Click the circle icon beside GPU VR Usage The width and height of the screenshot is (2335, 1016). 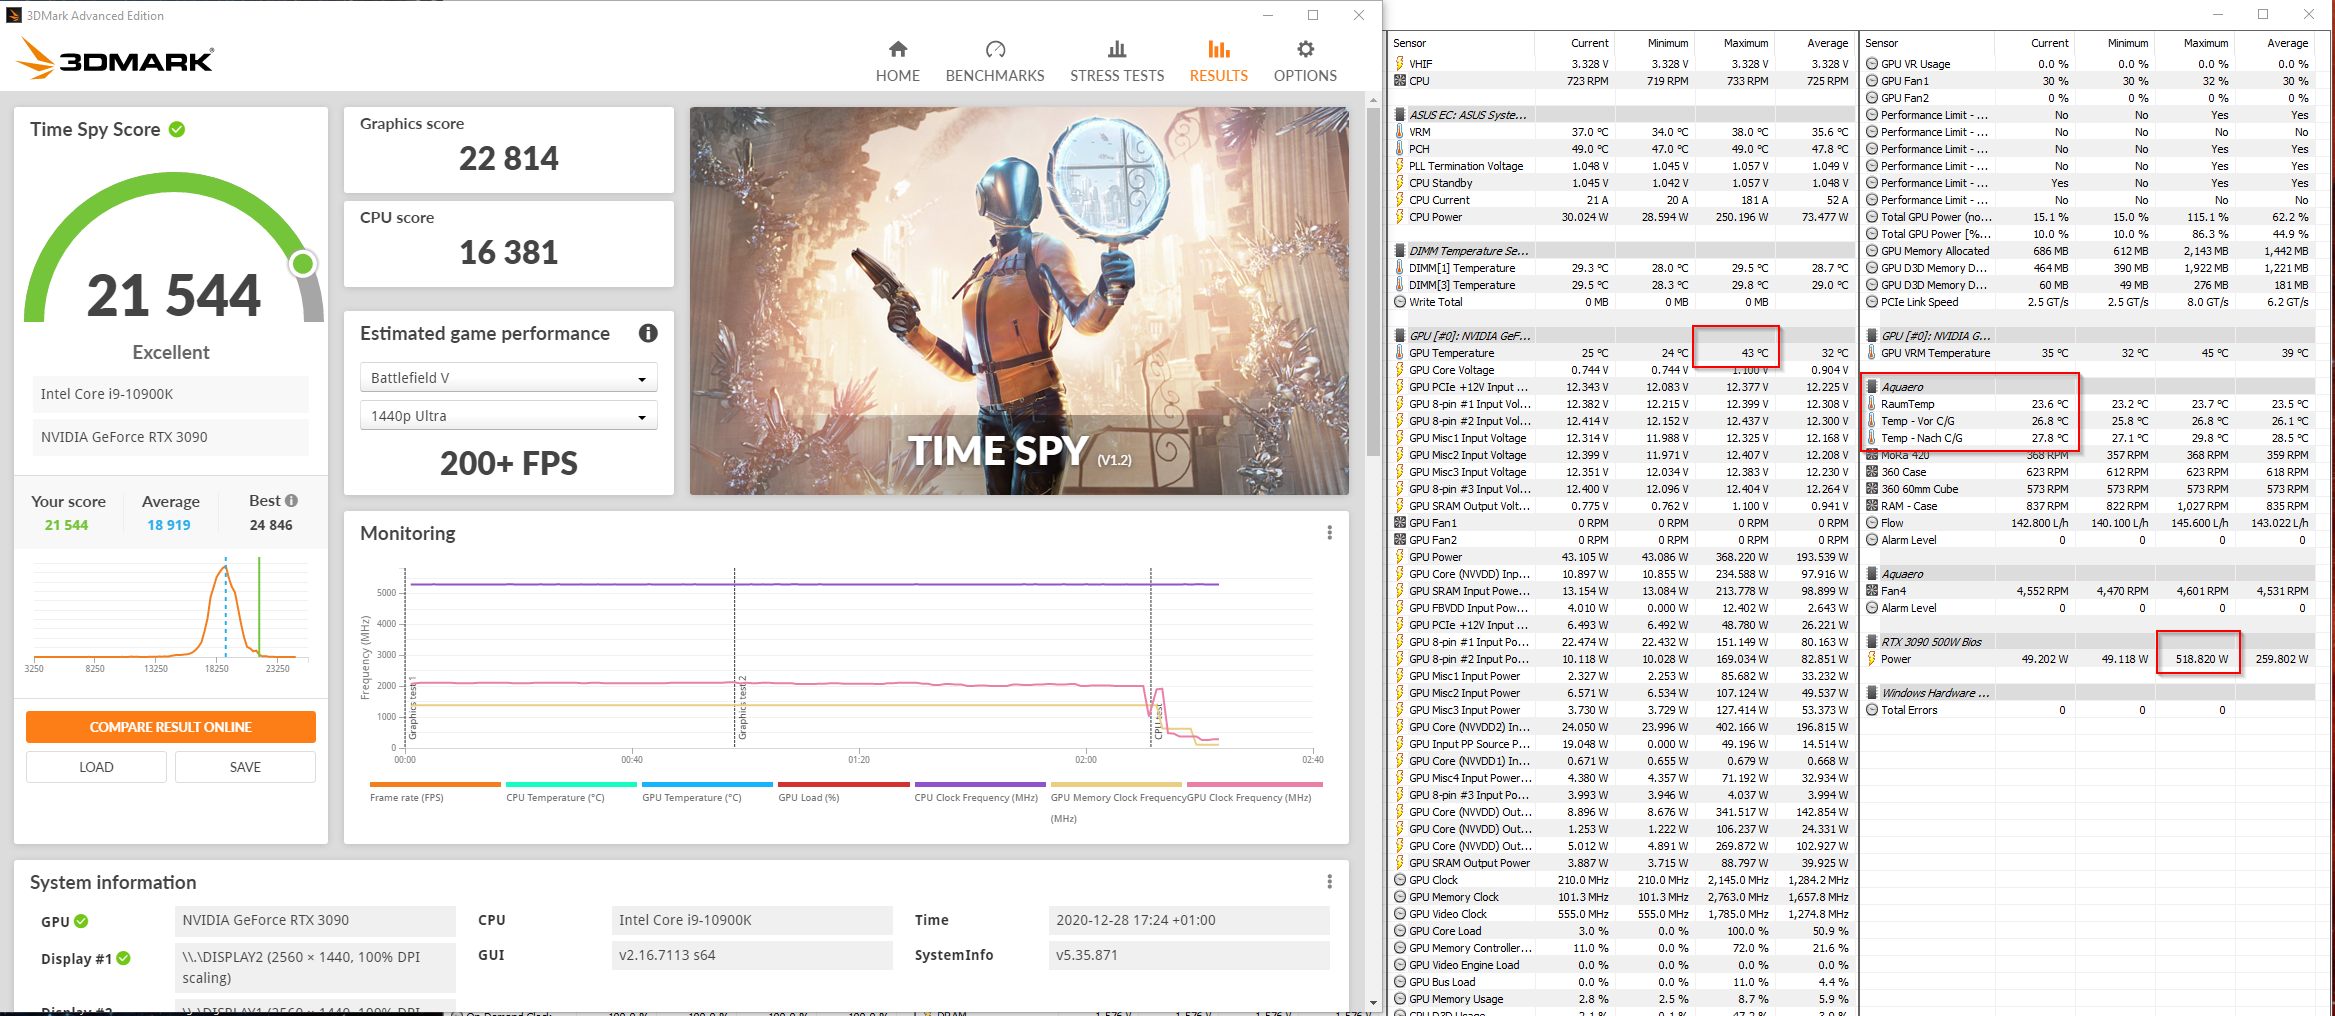pos(1872,64)
